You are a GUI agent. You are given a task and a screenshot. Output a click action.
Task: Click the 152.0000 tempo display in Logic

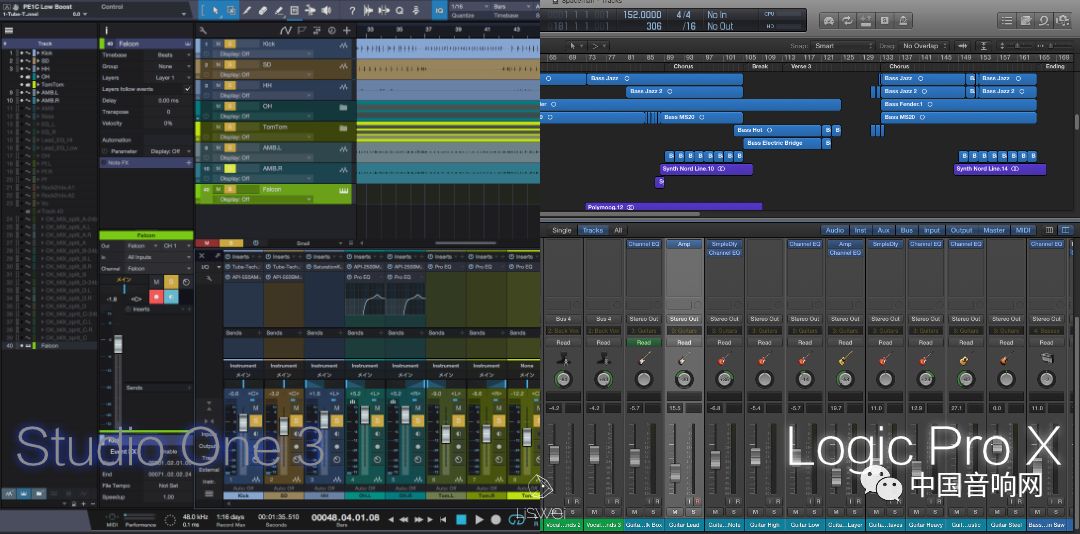(642, 14)
